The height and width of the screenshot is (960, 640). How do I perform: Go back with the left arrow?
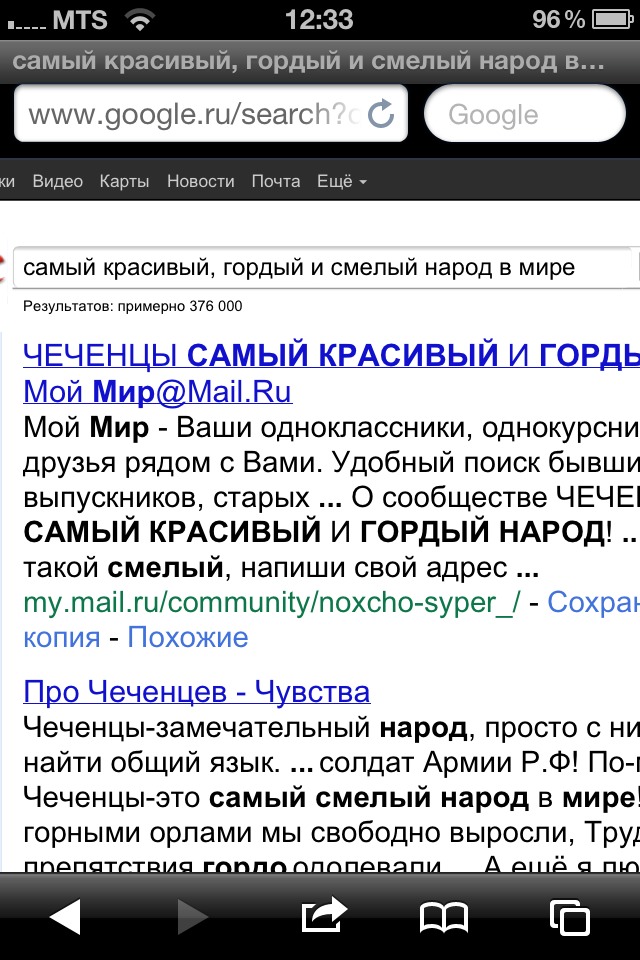64,917
